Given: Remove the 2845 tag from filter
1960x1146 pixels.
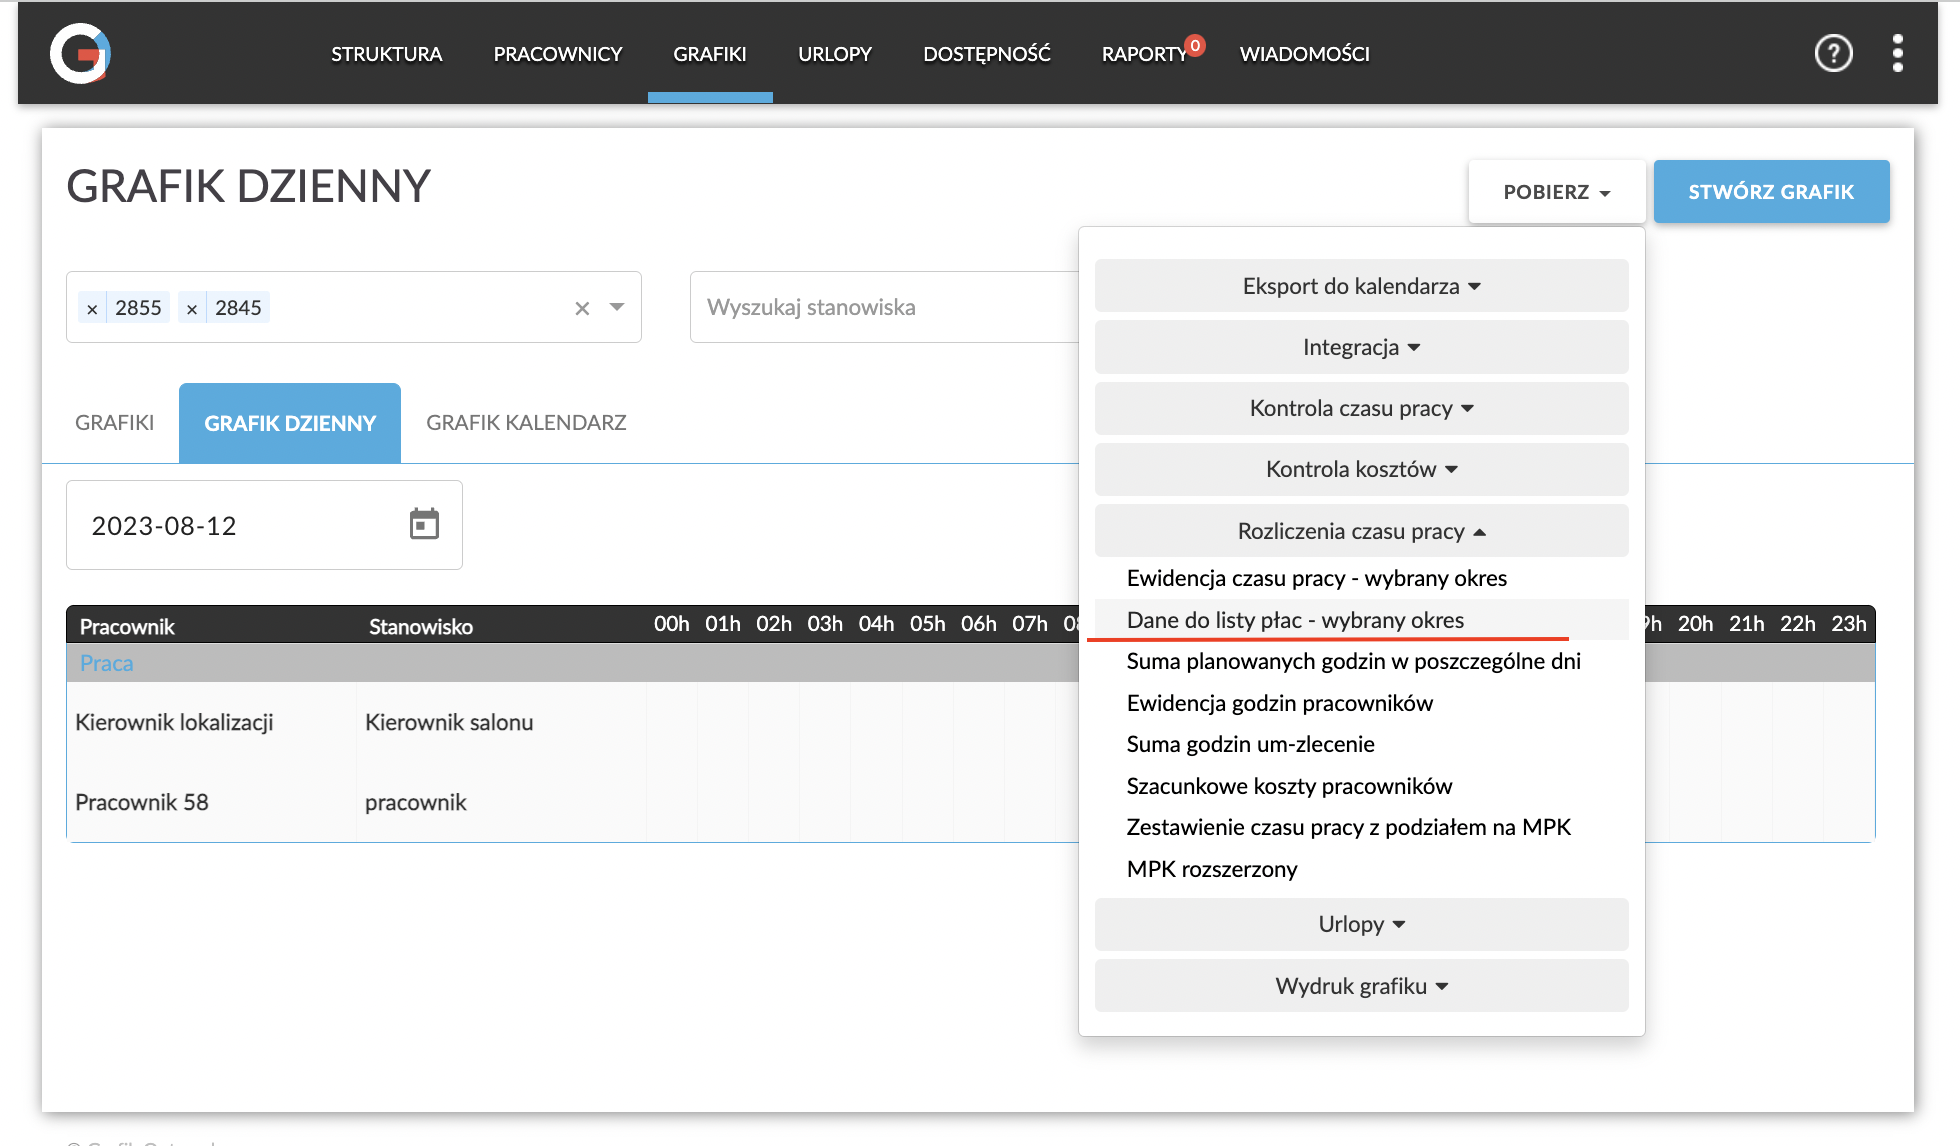Looking at the screenshot, I should coord(192,309).
